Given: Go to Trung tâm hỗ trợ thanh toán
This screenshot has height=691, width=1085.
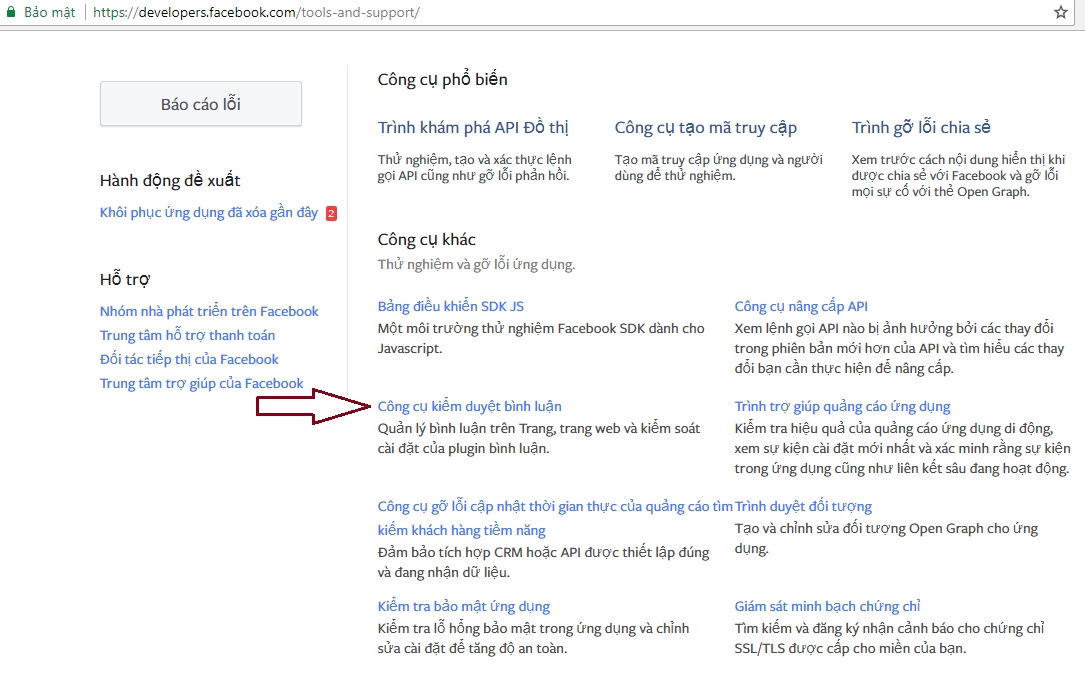Looking at the screenshot, I should click(x=187, y=335).
